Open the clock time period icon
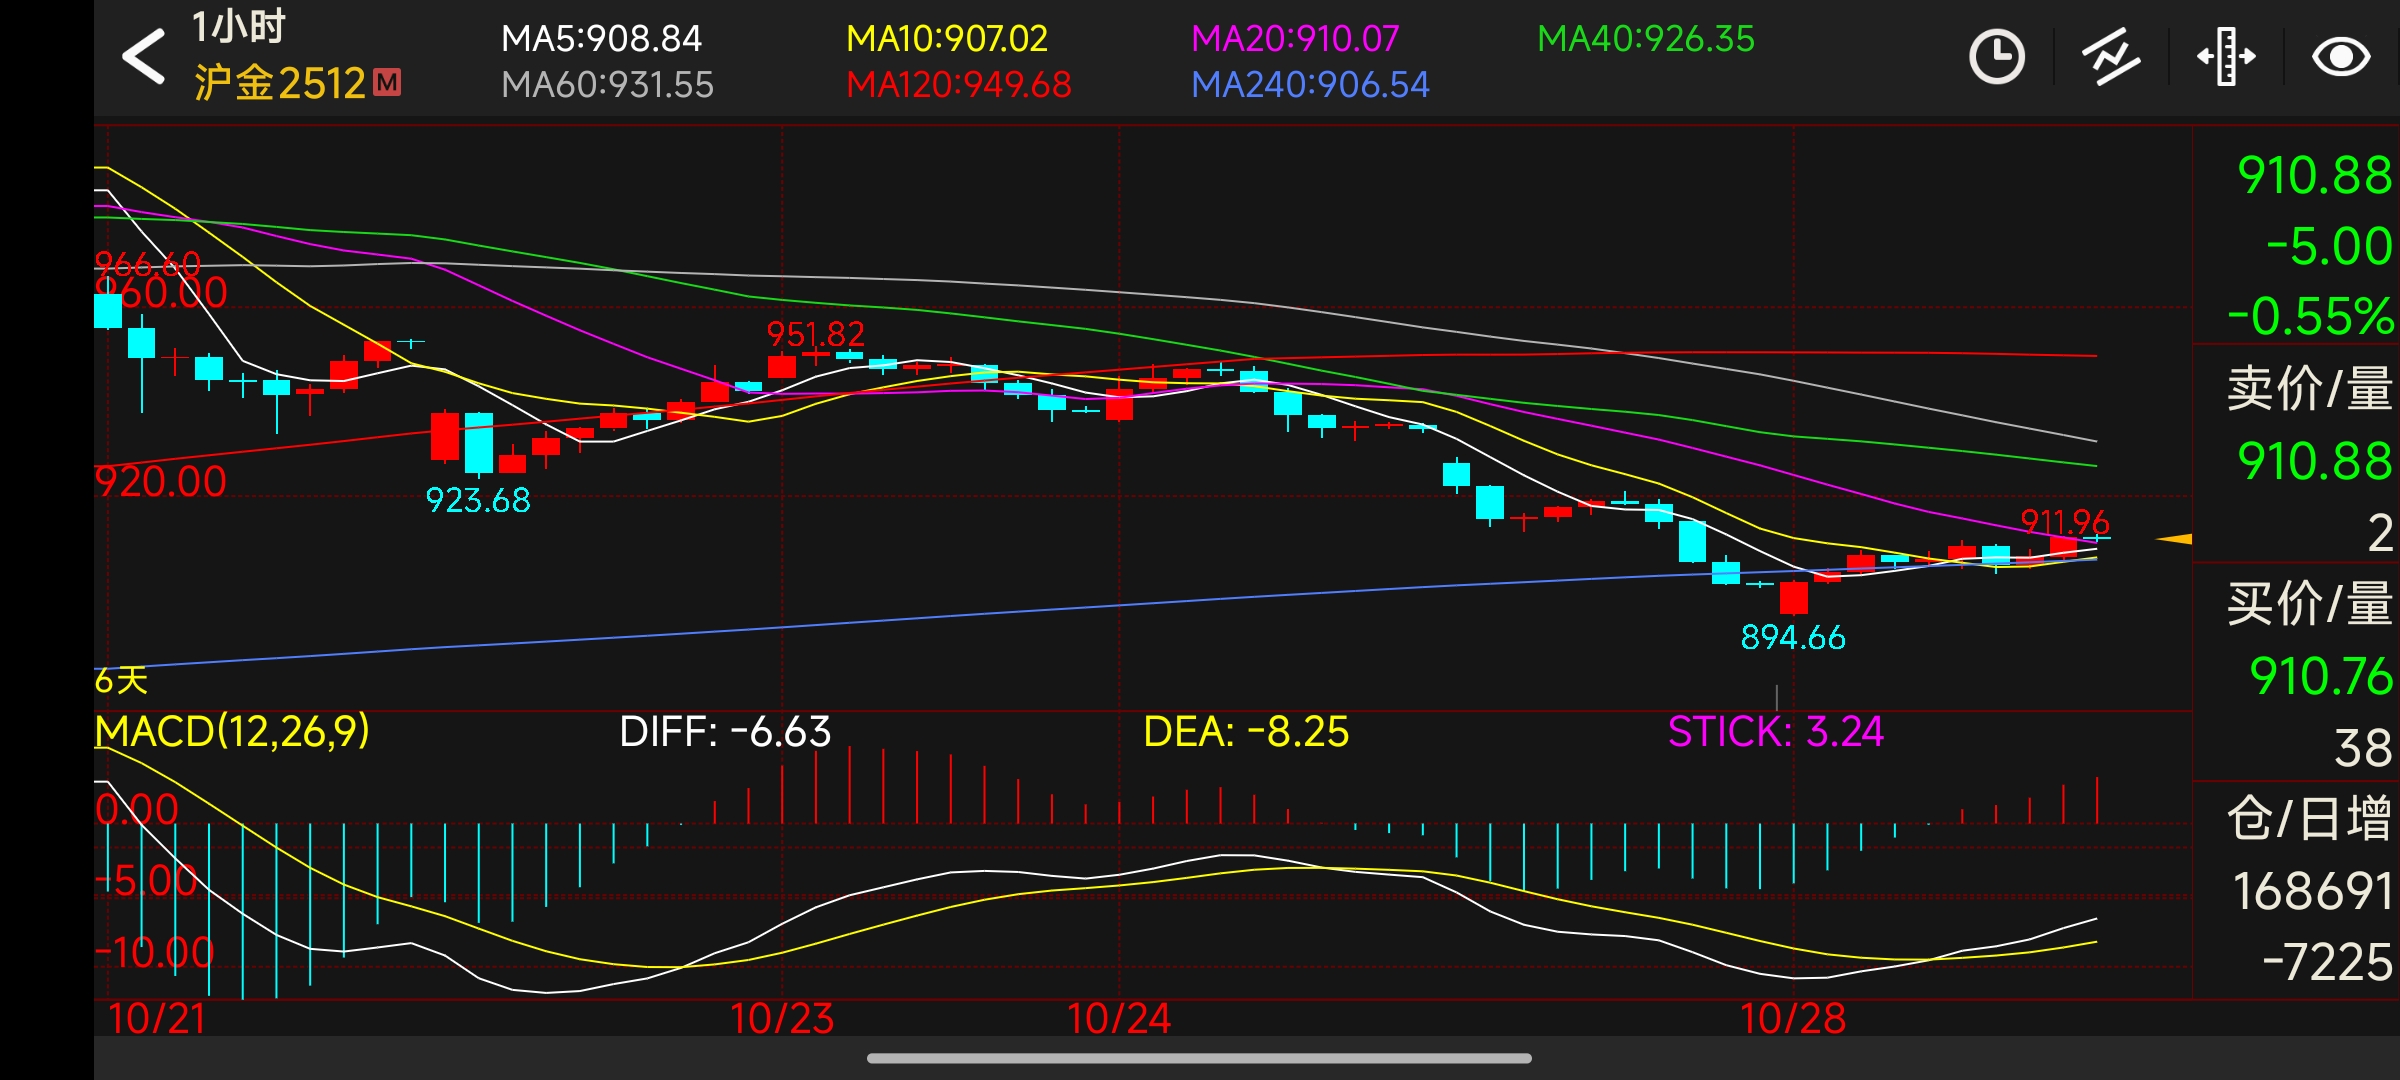2400x1080 pixels. (1996, 57)
